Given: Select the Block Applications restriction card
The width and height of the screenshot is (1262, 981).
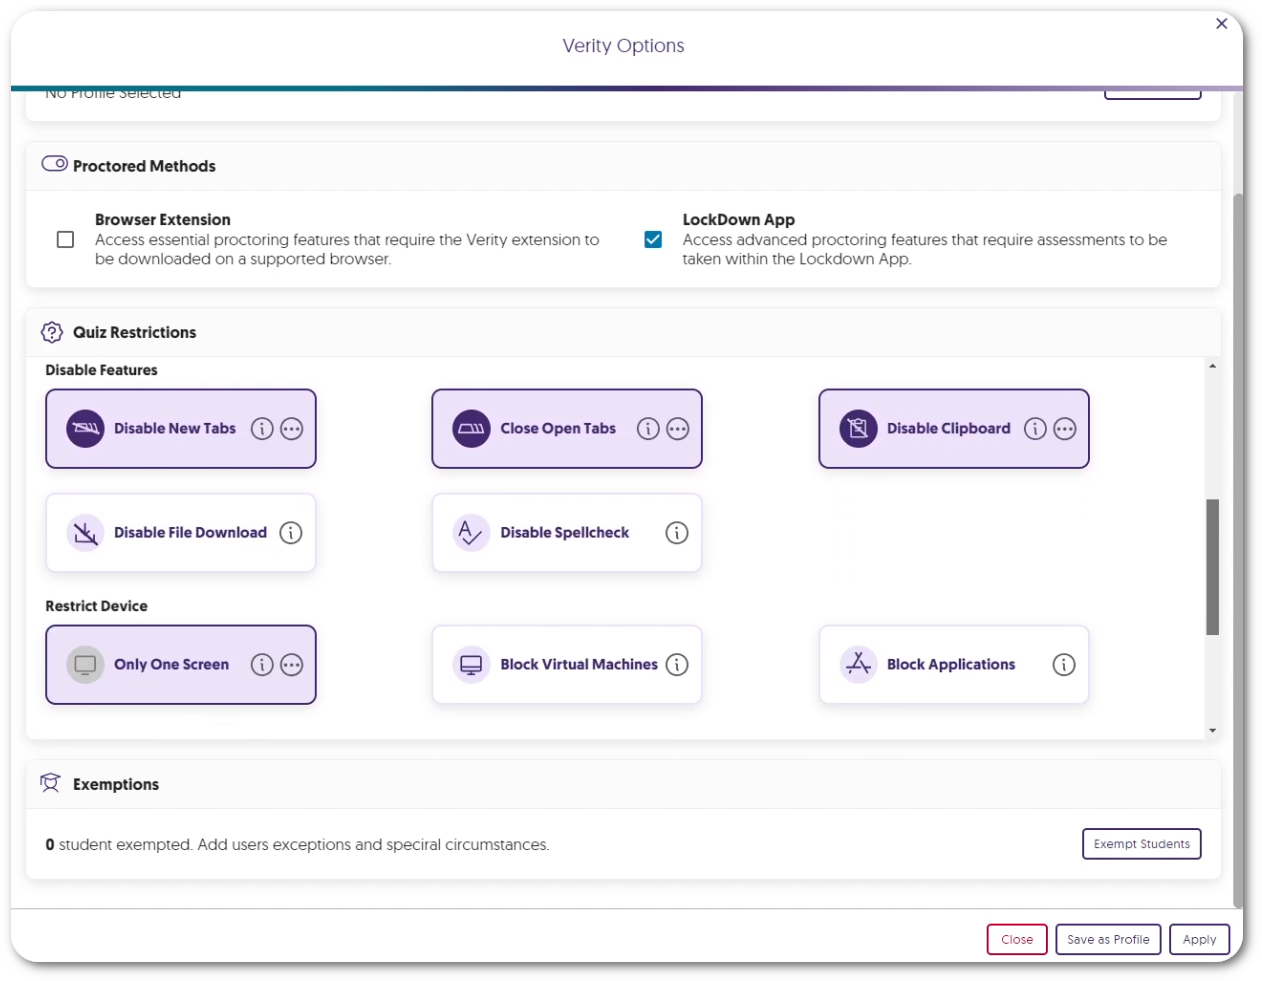Looking at the screenshot, I should (950, 665).
